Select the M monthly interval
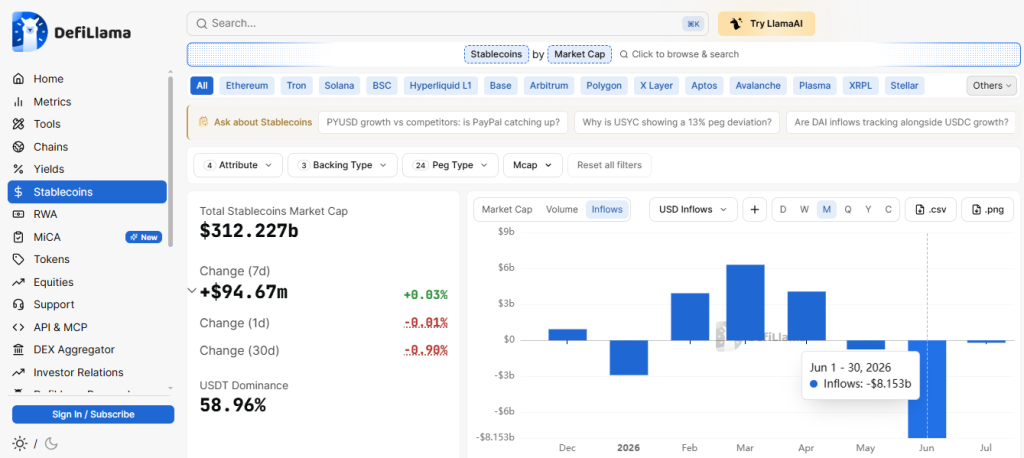The image size is (1024, 458). pyautogui.click(x=826, y=210)
